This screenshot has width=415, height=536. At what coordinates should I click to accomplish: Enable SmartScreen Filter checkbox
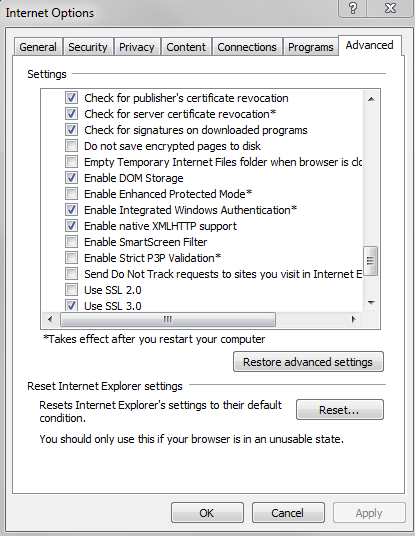(71, 242)
